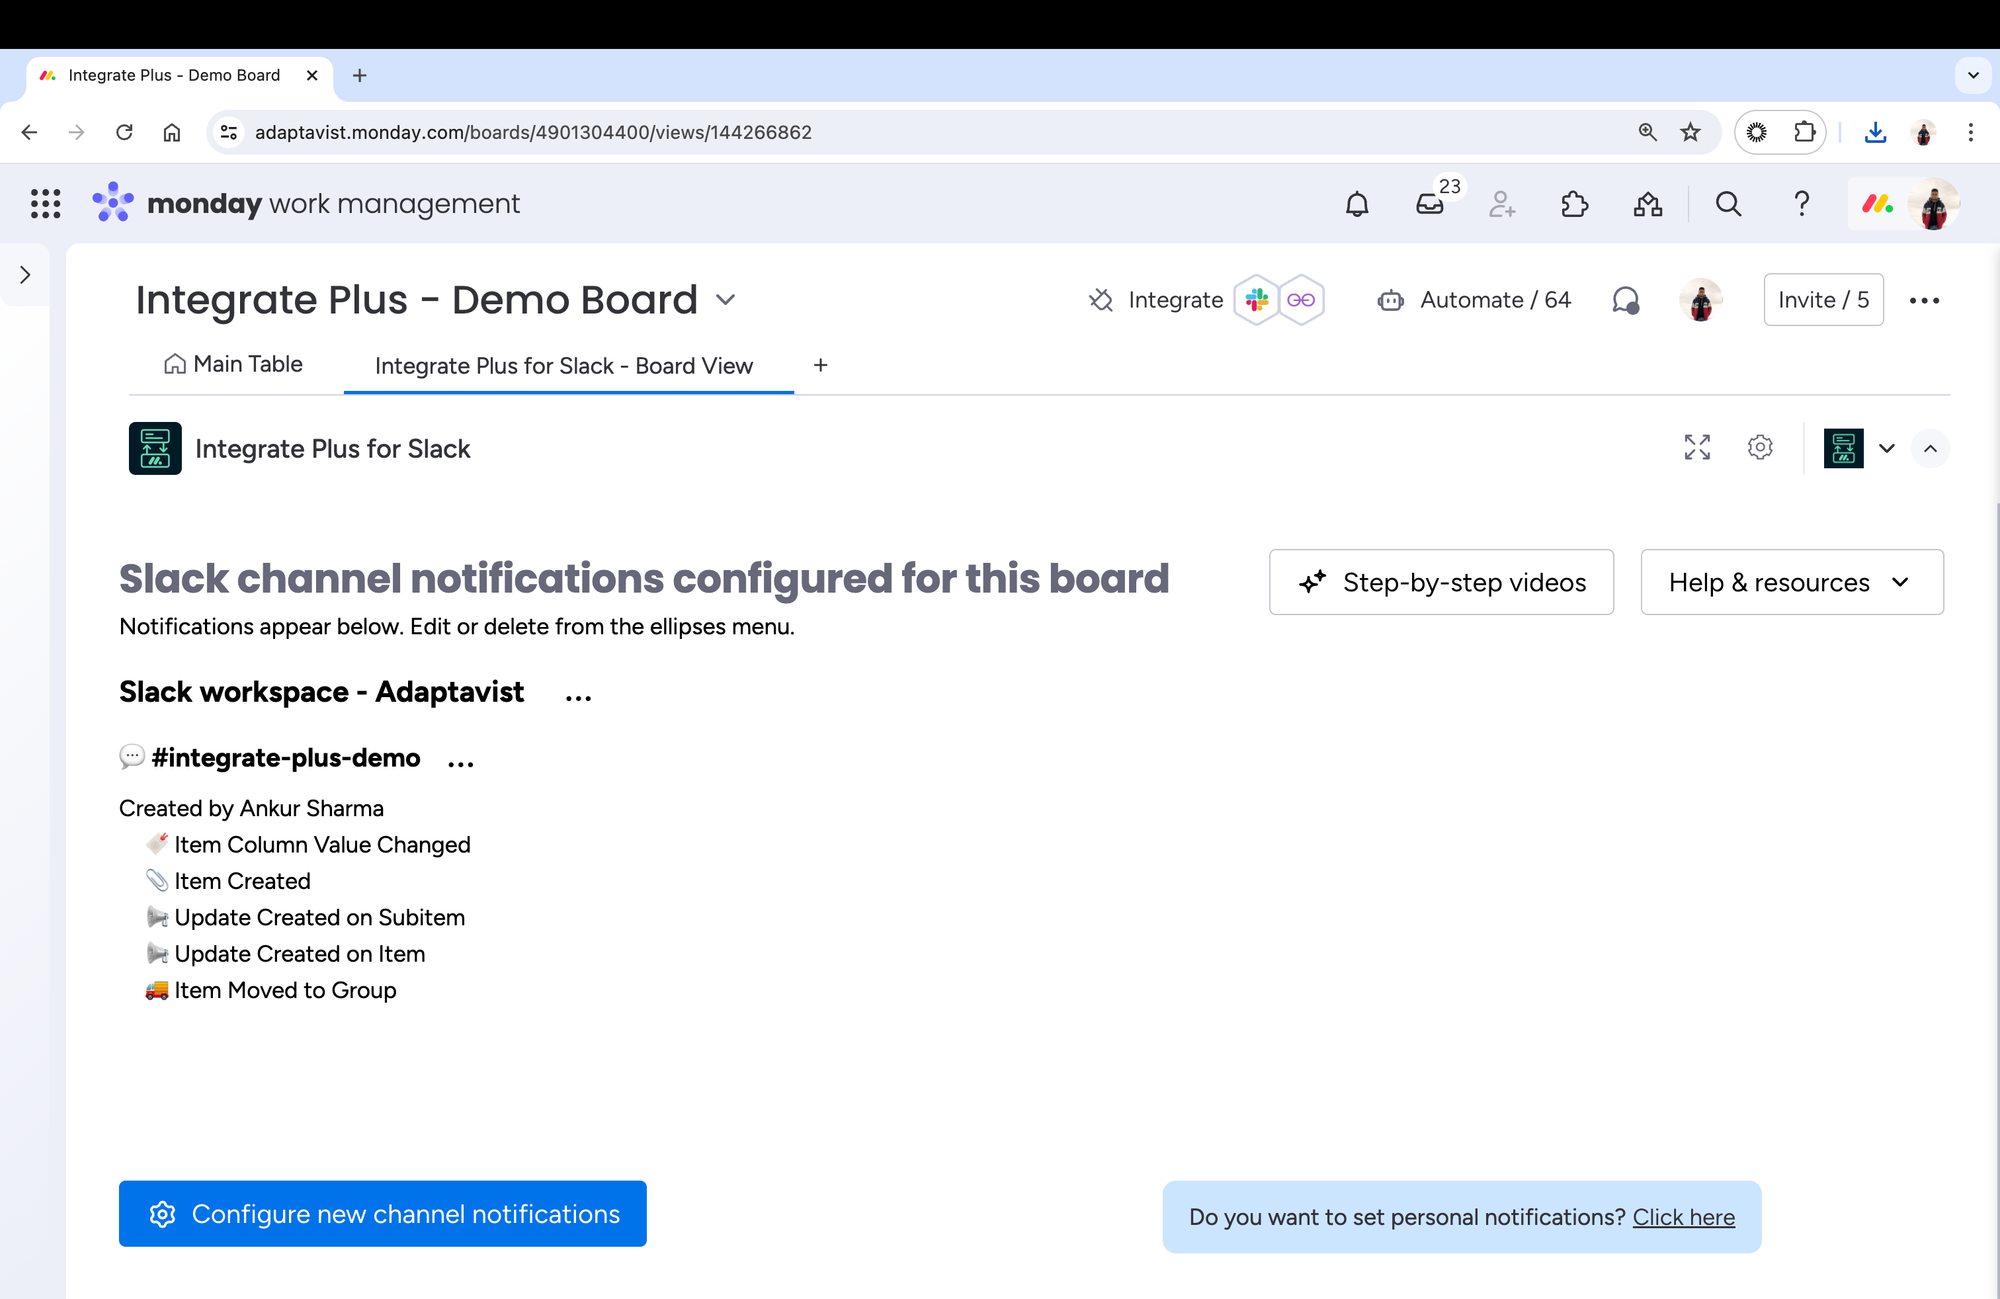The width and height of the screenshot is (2000, 1299).
Task: Open ellipsis menu for #integrate-plus-demo channel
Action: pos(461,764)
